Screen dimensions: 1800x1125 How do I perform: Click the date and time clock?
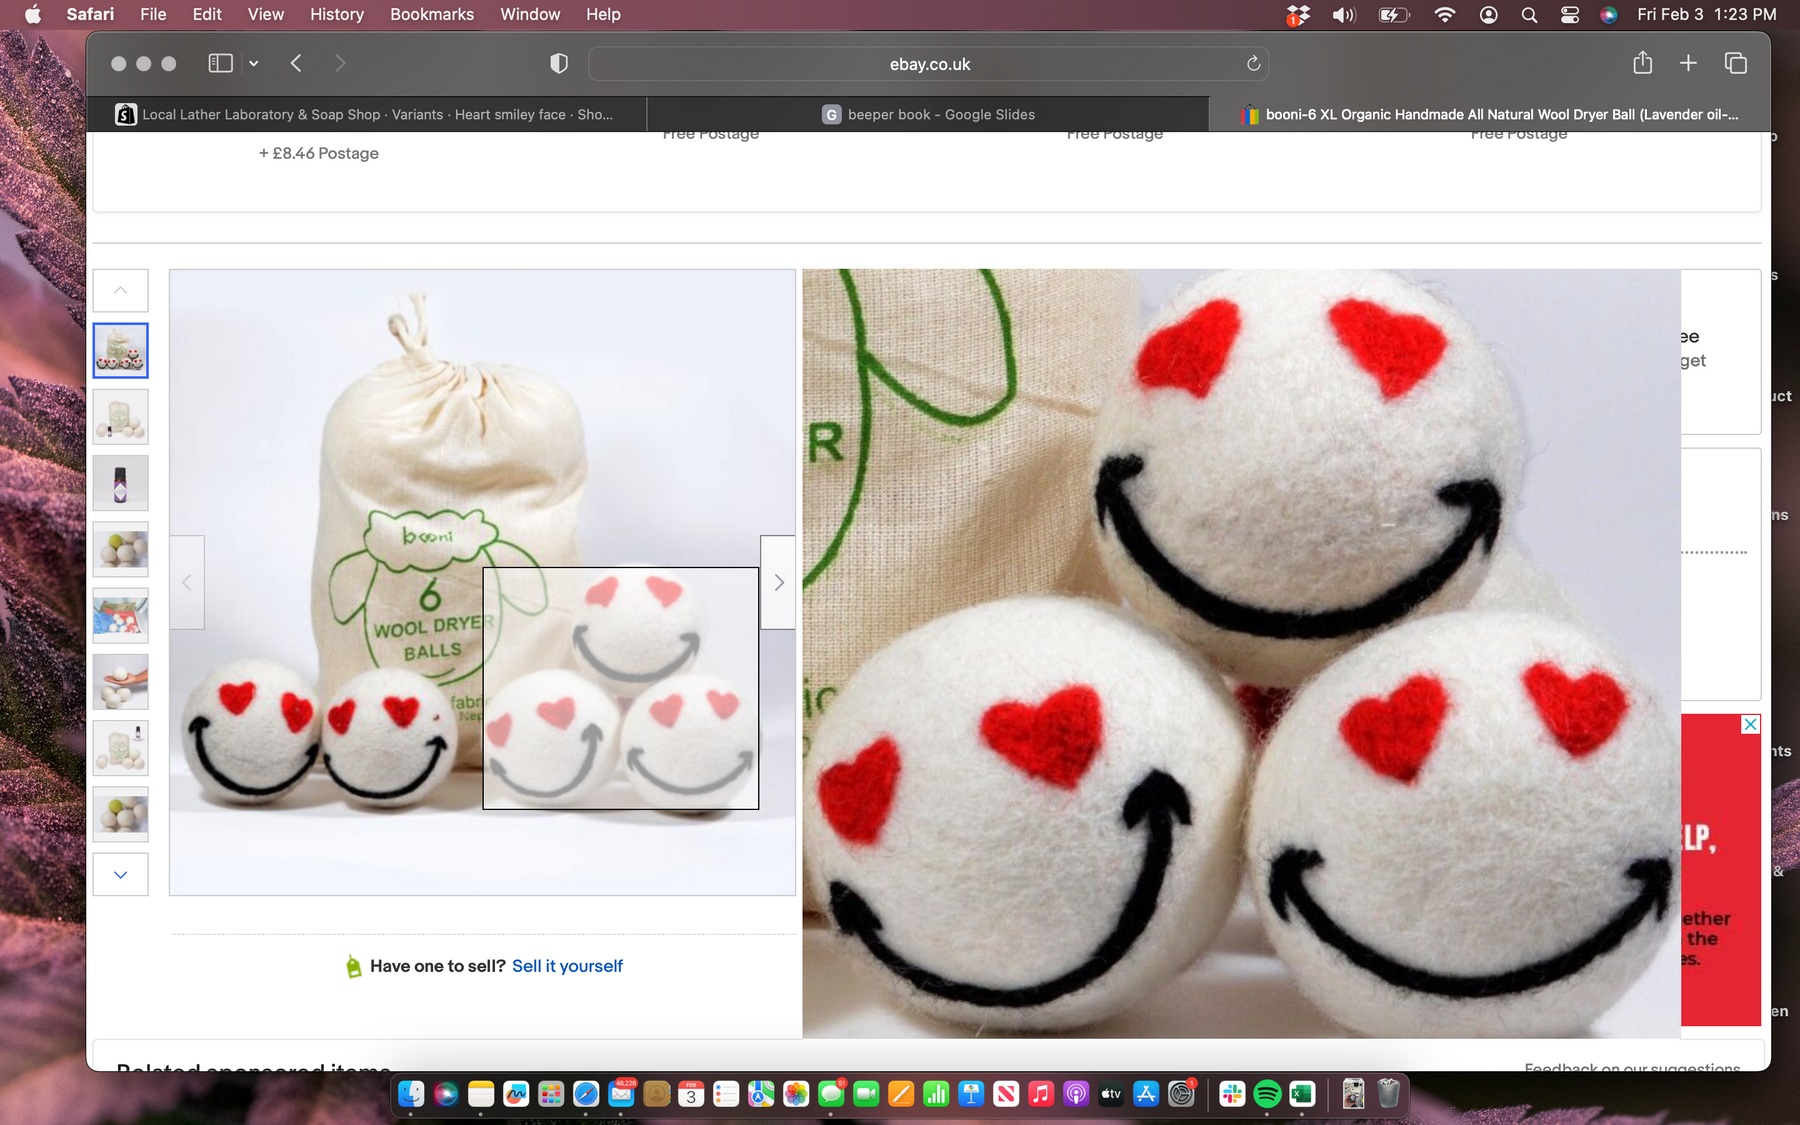tap(1706, 14)
